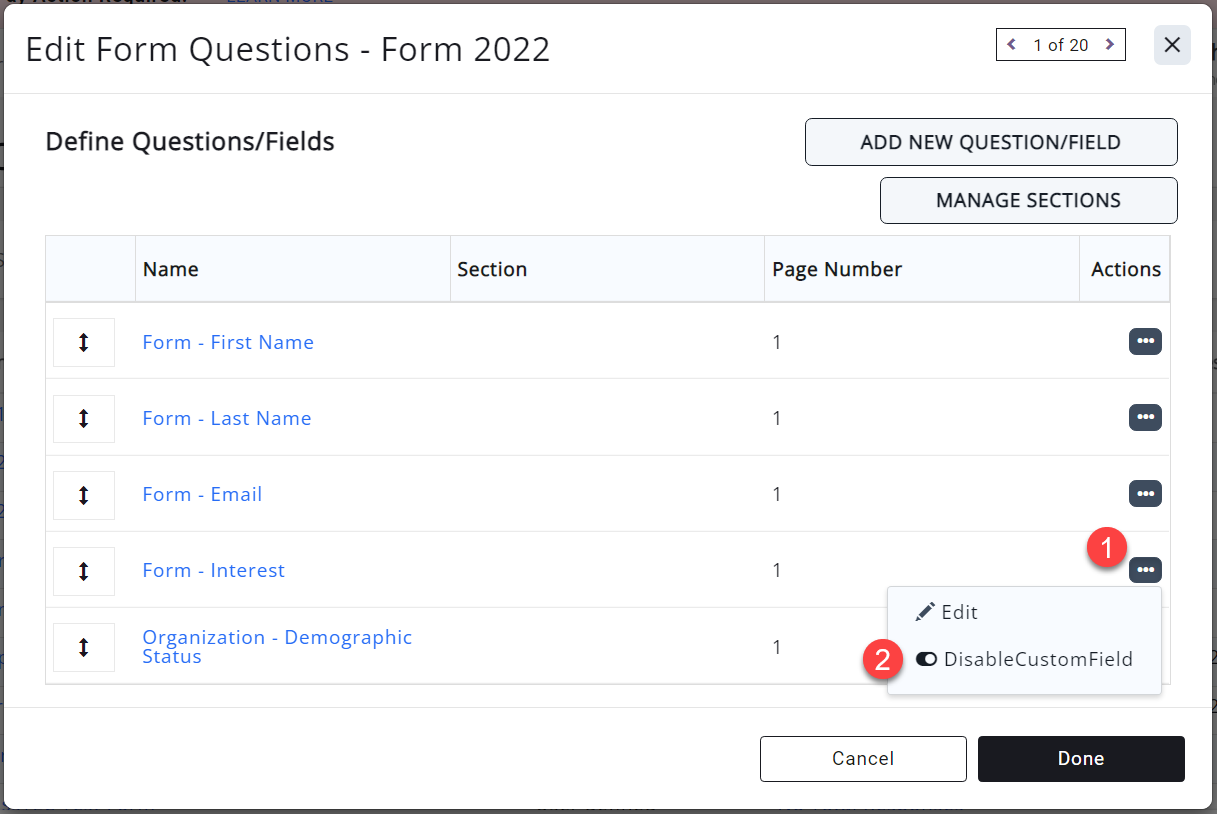Click ellipsis button for Form - Interest row
This screenshot has height=814, width=1217.
(x=1145, y=570)
